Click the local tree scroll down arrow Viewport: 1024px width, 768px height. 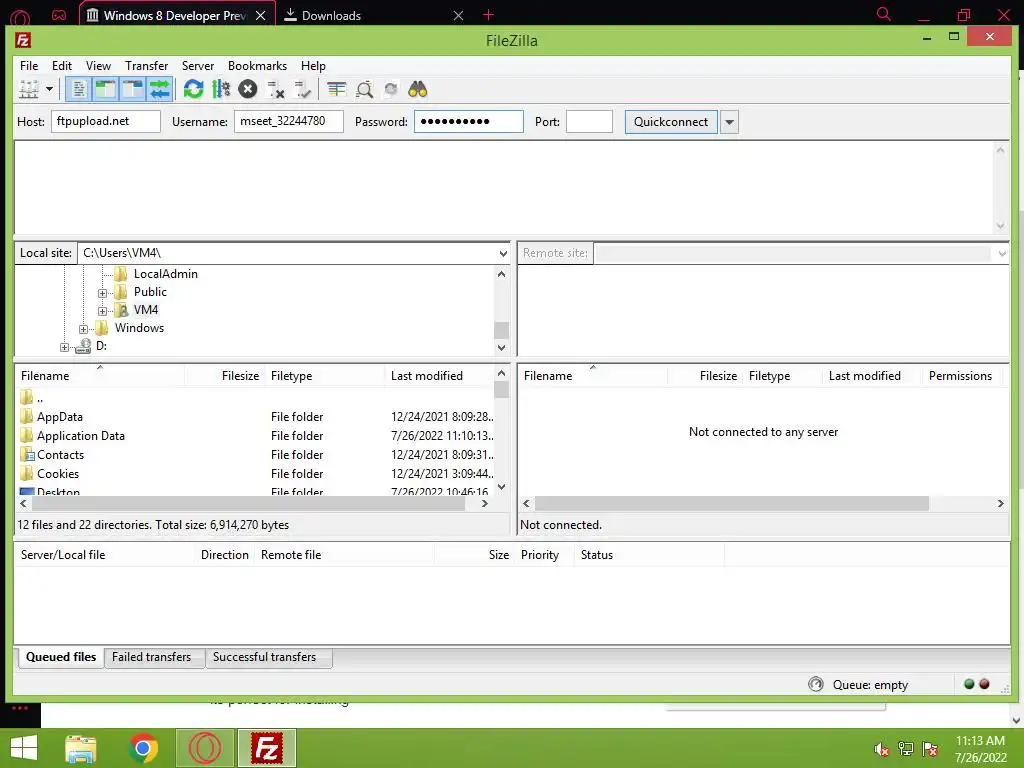click(502, 347)
